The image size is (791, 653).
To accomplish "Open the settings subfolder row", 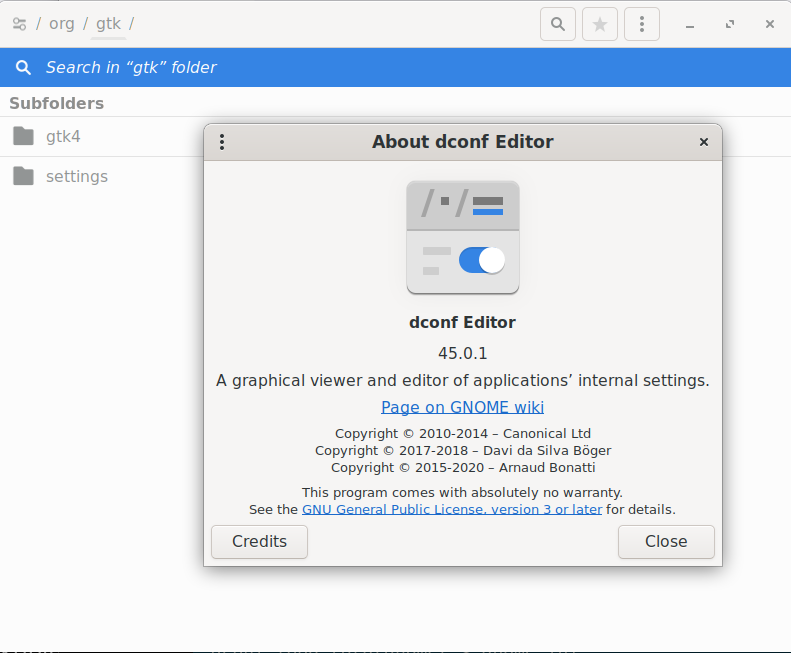I will tap(100, 176).
